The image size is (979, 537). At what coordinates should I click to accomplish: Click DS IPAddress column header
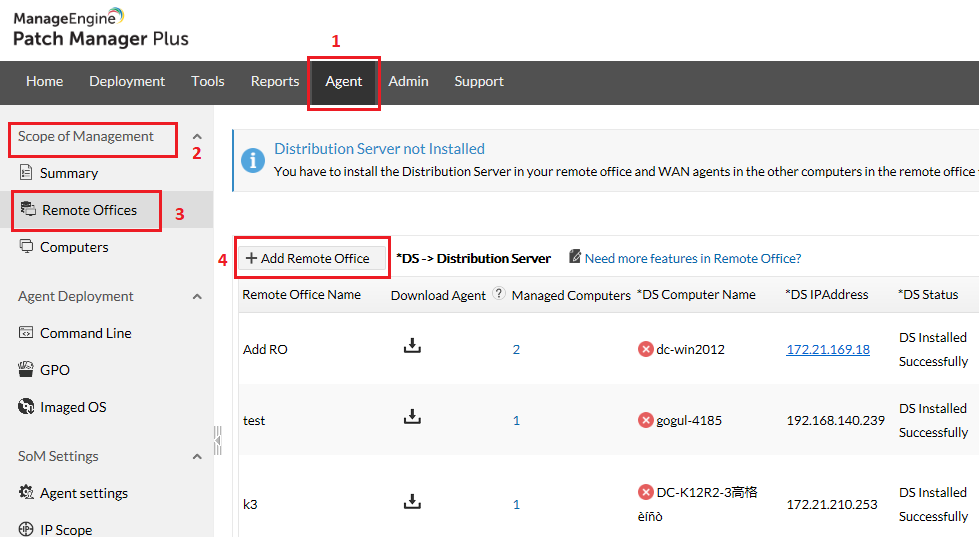pyautogui.click(x=827, y=295)
